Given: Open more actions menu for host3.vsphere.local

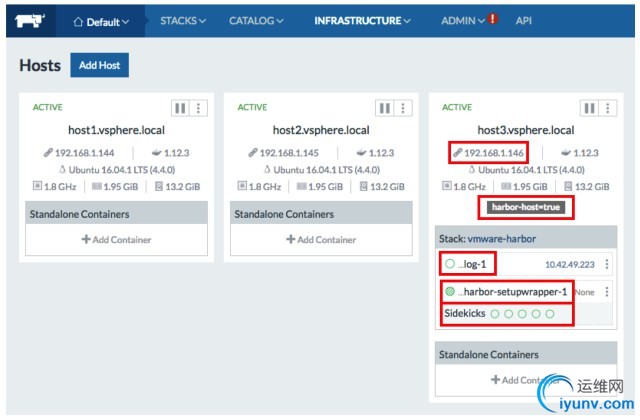Looking at the screenshot, I should point(608,108).
